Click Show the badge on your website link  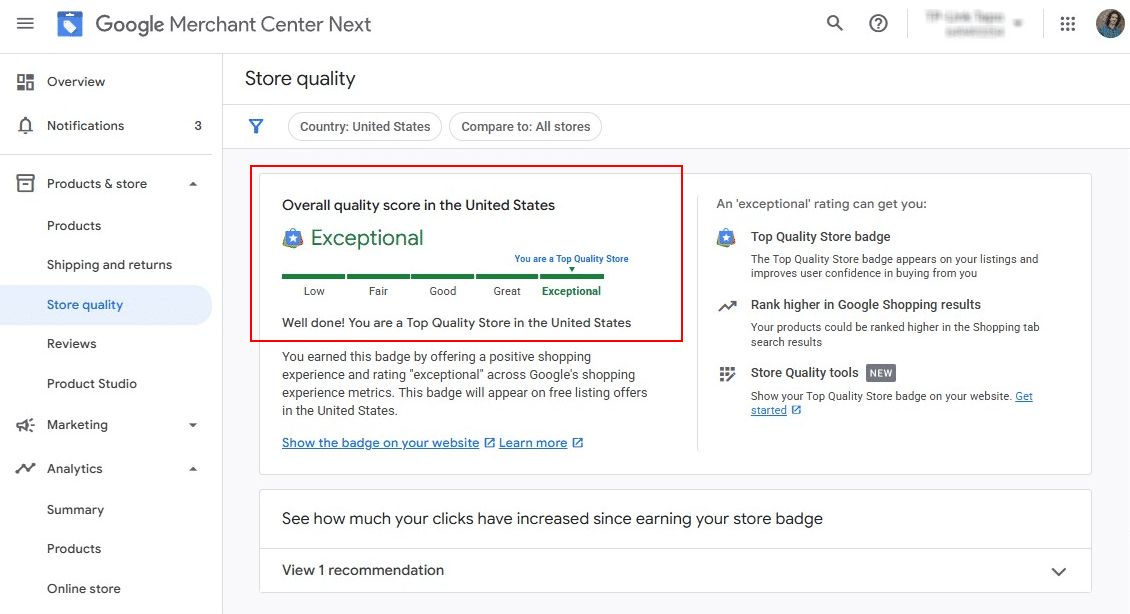tap(381, 443)
